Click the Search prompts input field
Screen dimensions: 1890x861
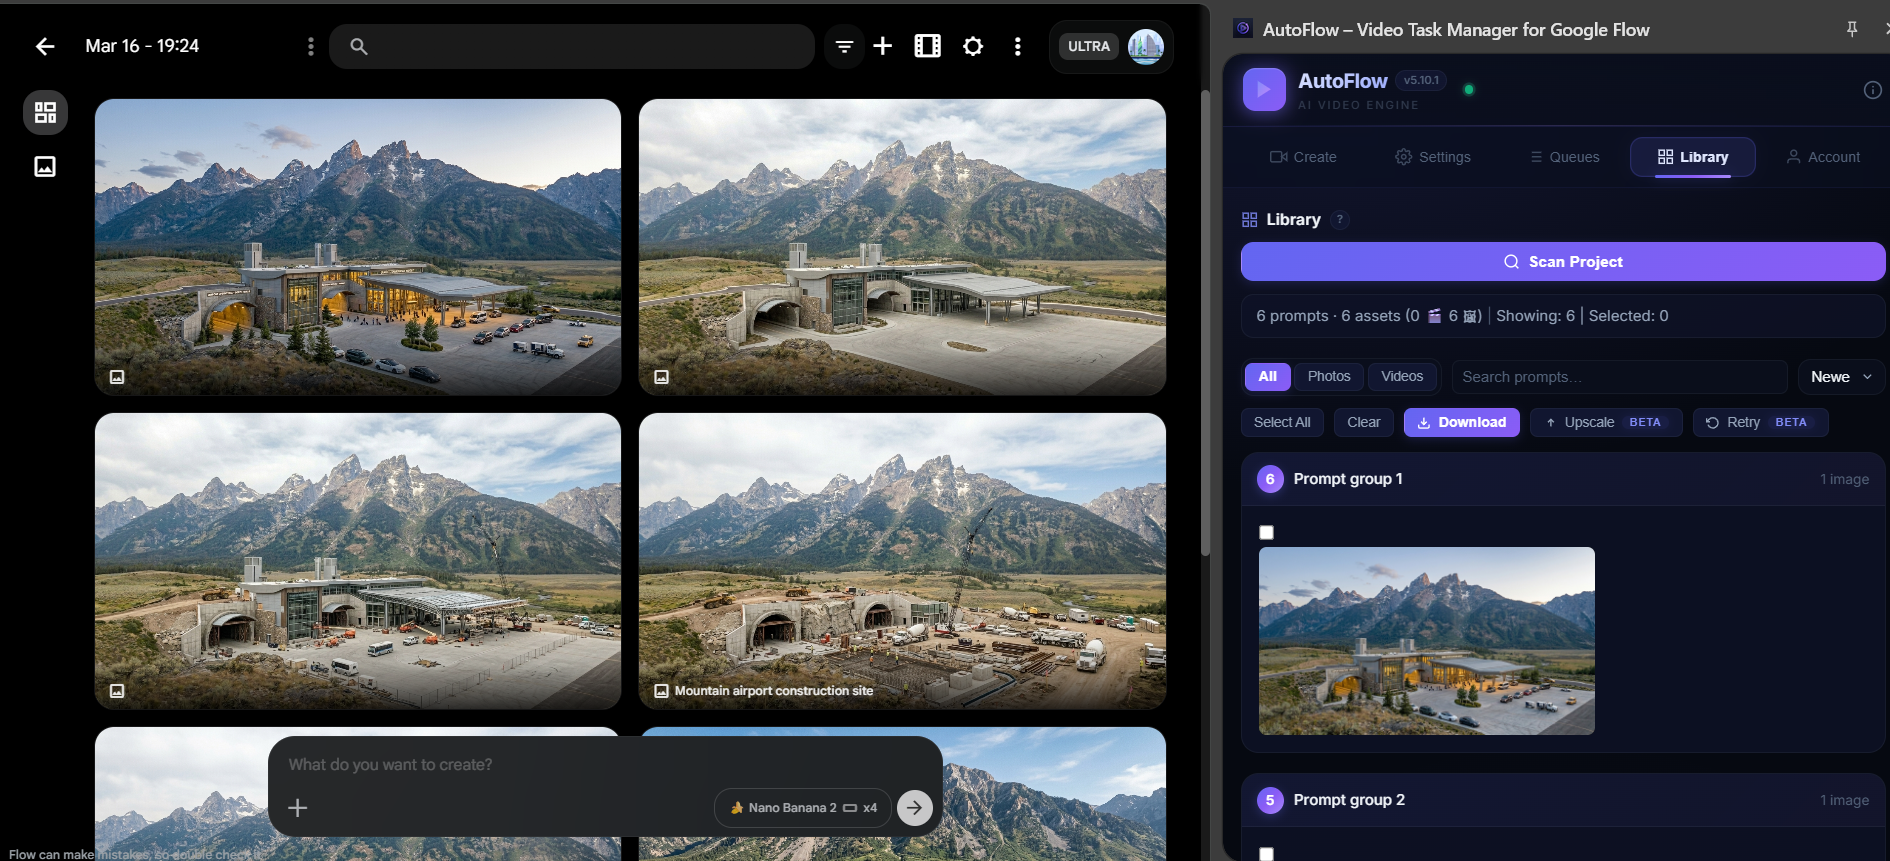tap(1618, 377)
